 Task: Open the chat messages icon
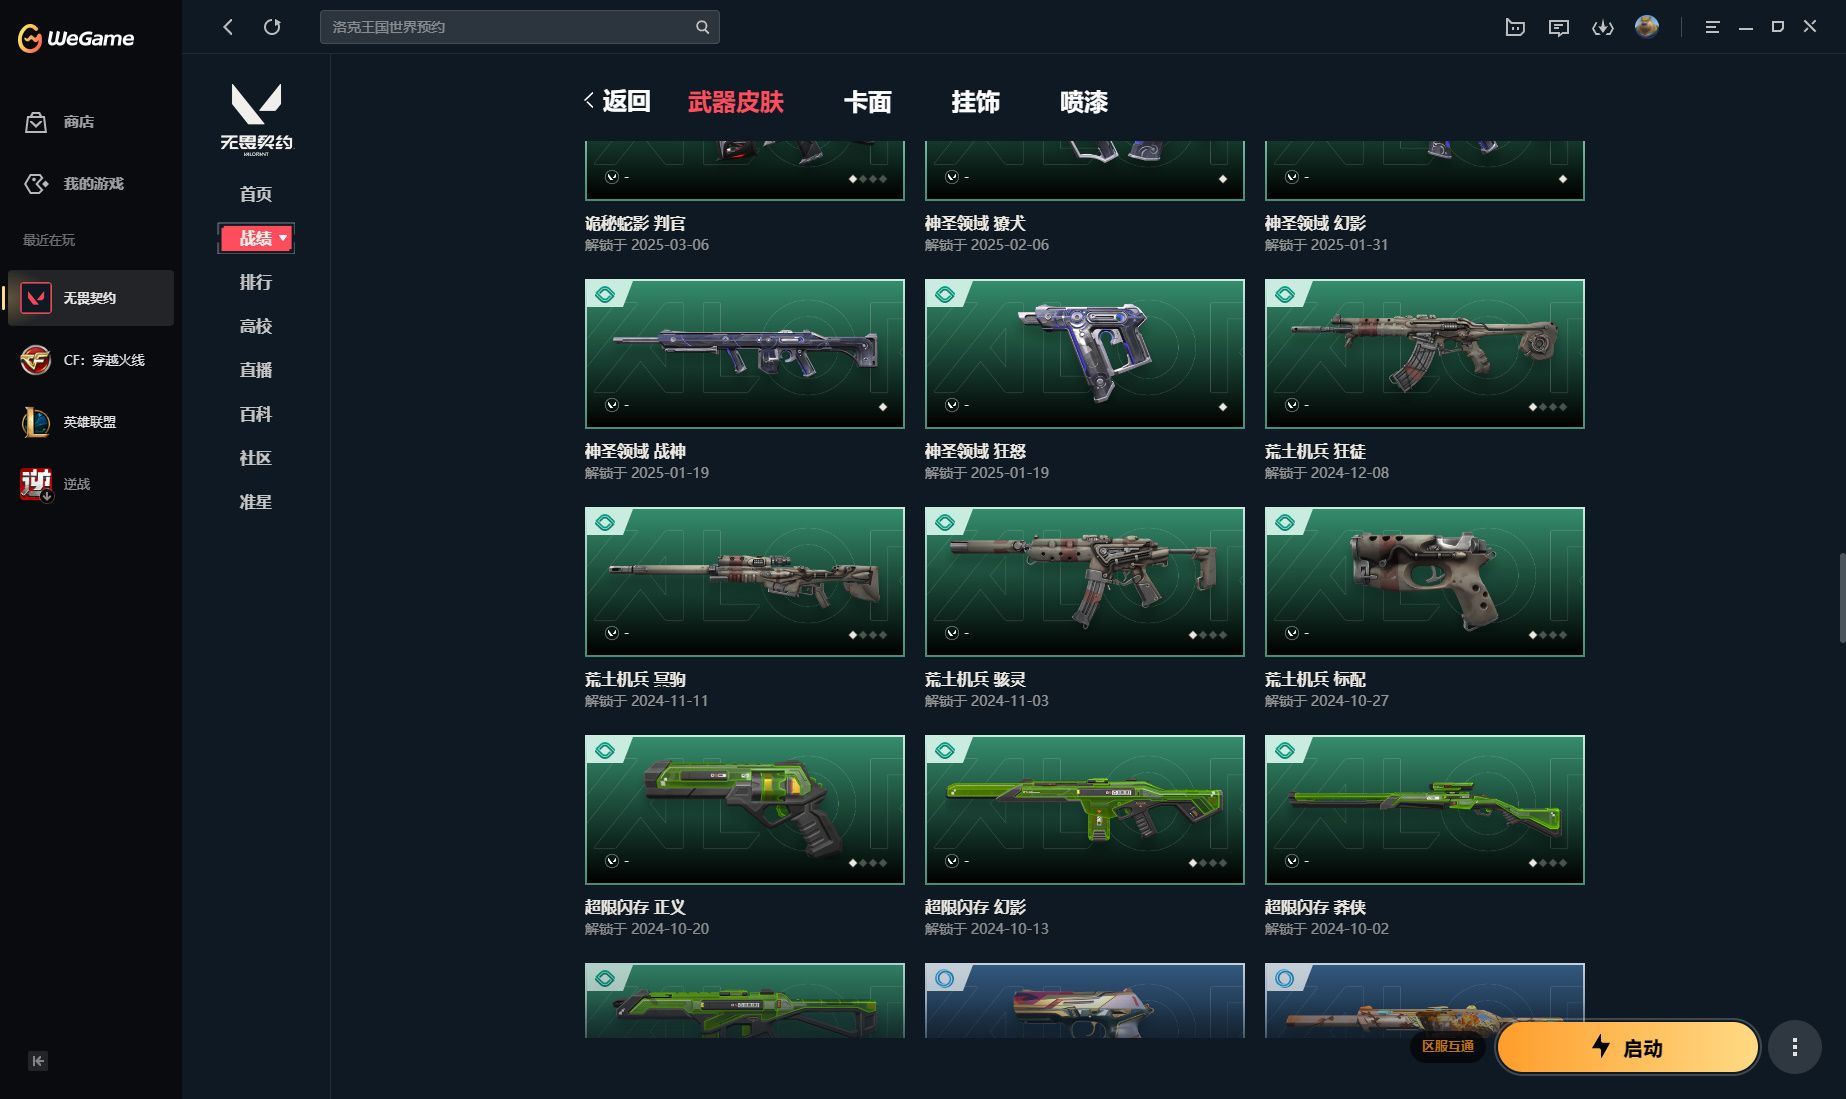point(1558,27)
